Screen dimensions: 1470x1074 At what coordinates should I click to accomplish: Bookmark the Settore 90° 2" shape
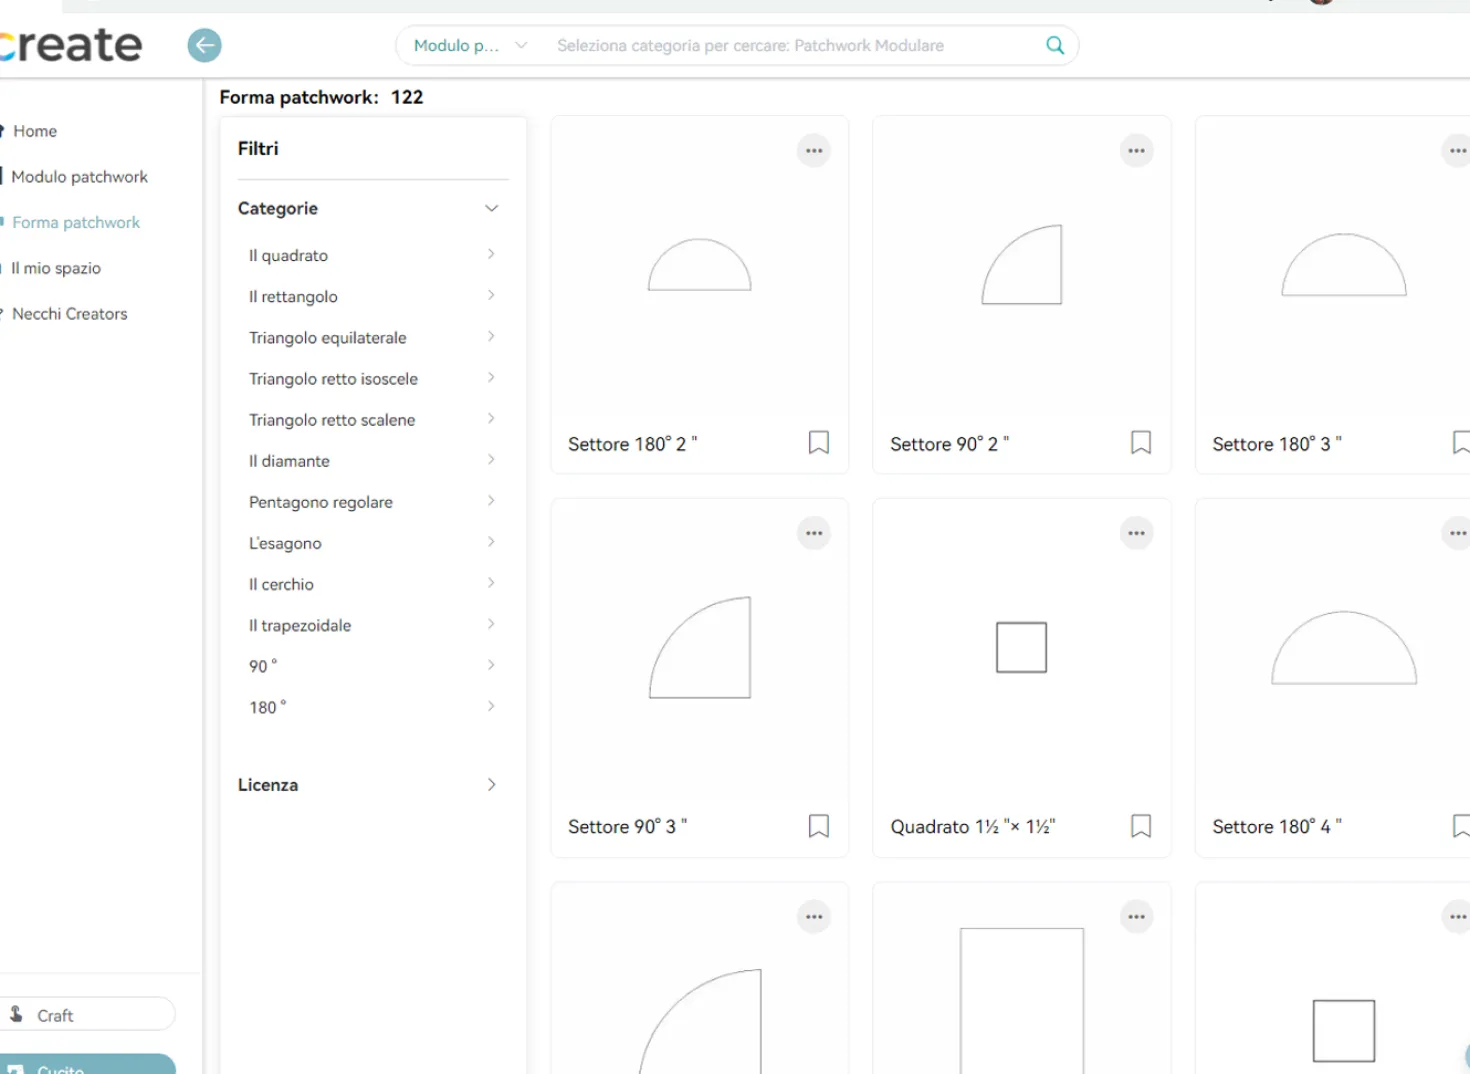tap(1141, 442)
